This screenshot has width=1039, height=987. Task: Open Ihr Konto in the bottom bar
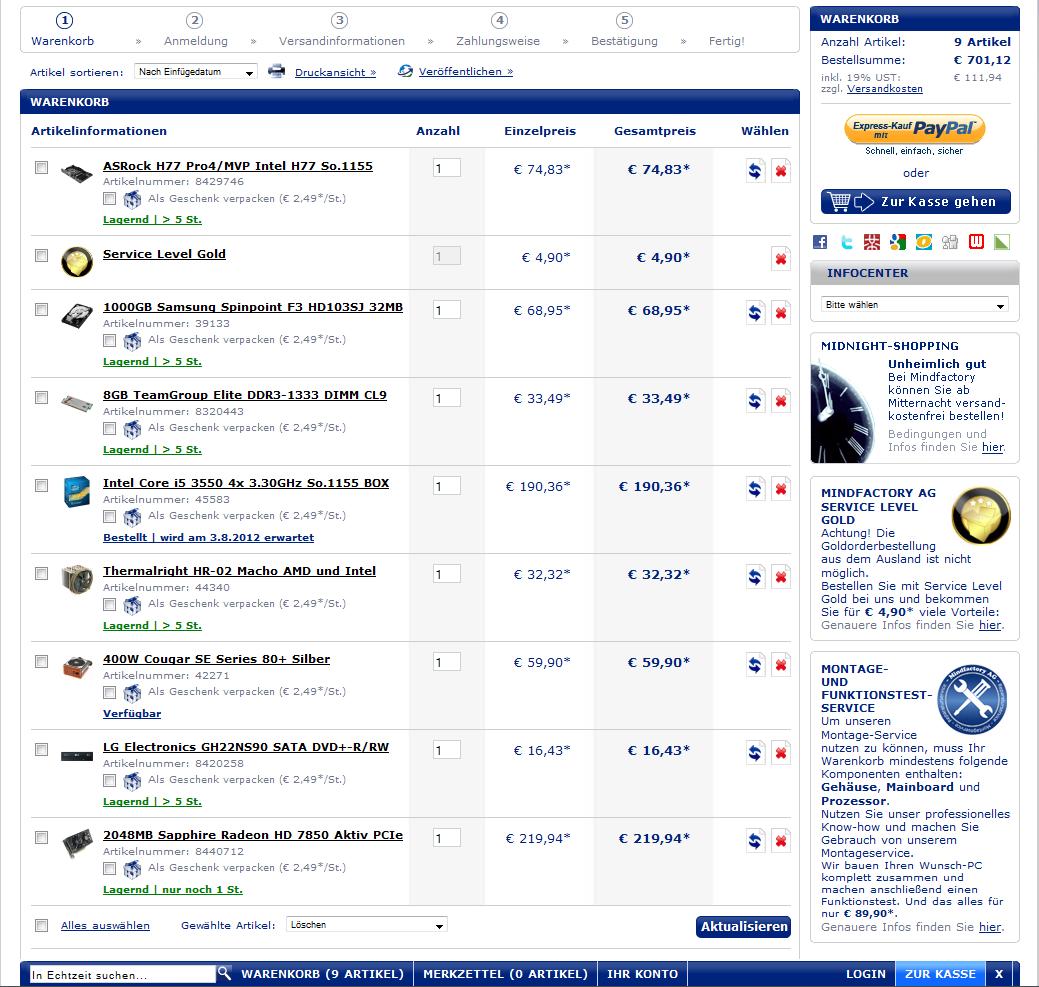point(642,974)
